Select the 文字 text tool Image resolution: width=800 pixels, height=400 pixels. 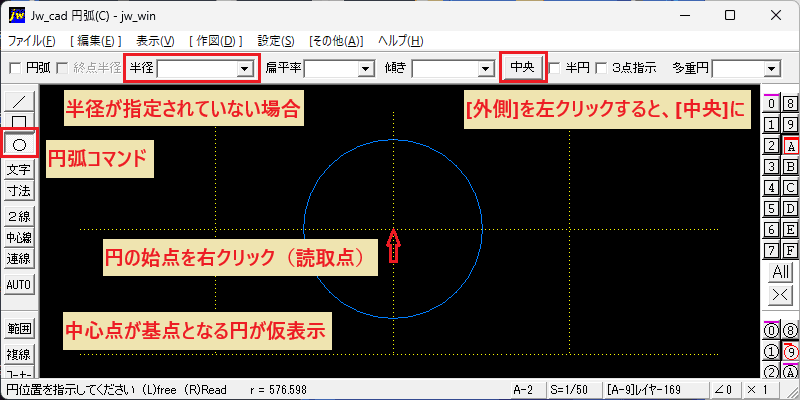(x=19, y=169)
